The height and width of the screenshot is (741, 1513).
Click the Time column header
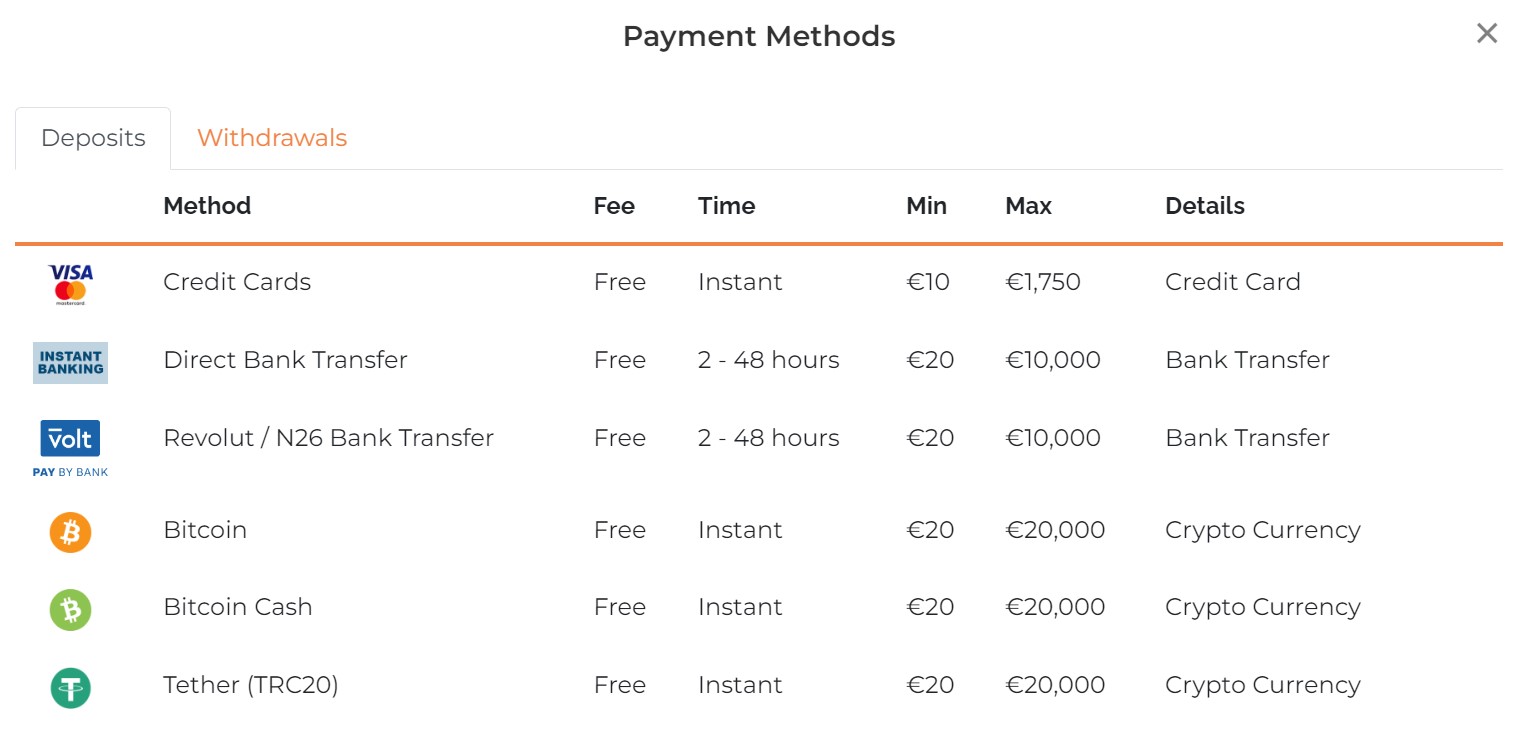[x=726, y=206]
